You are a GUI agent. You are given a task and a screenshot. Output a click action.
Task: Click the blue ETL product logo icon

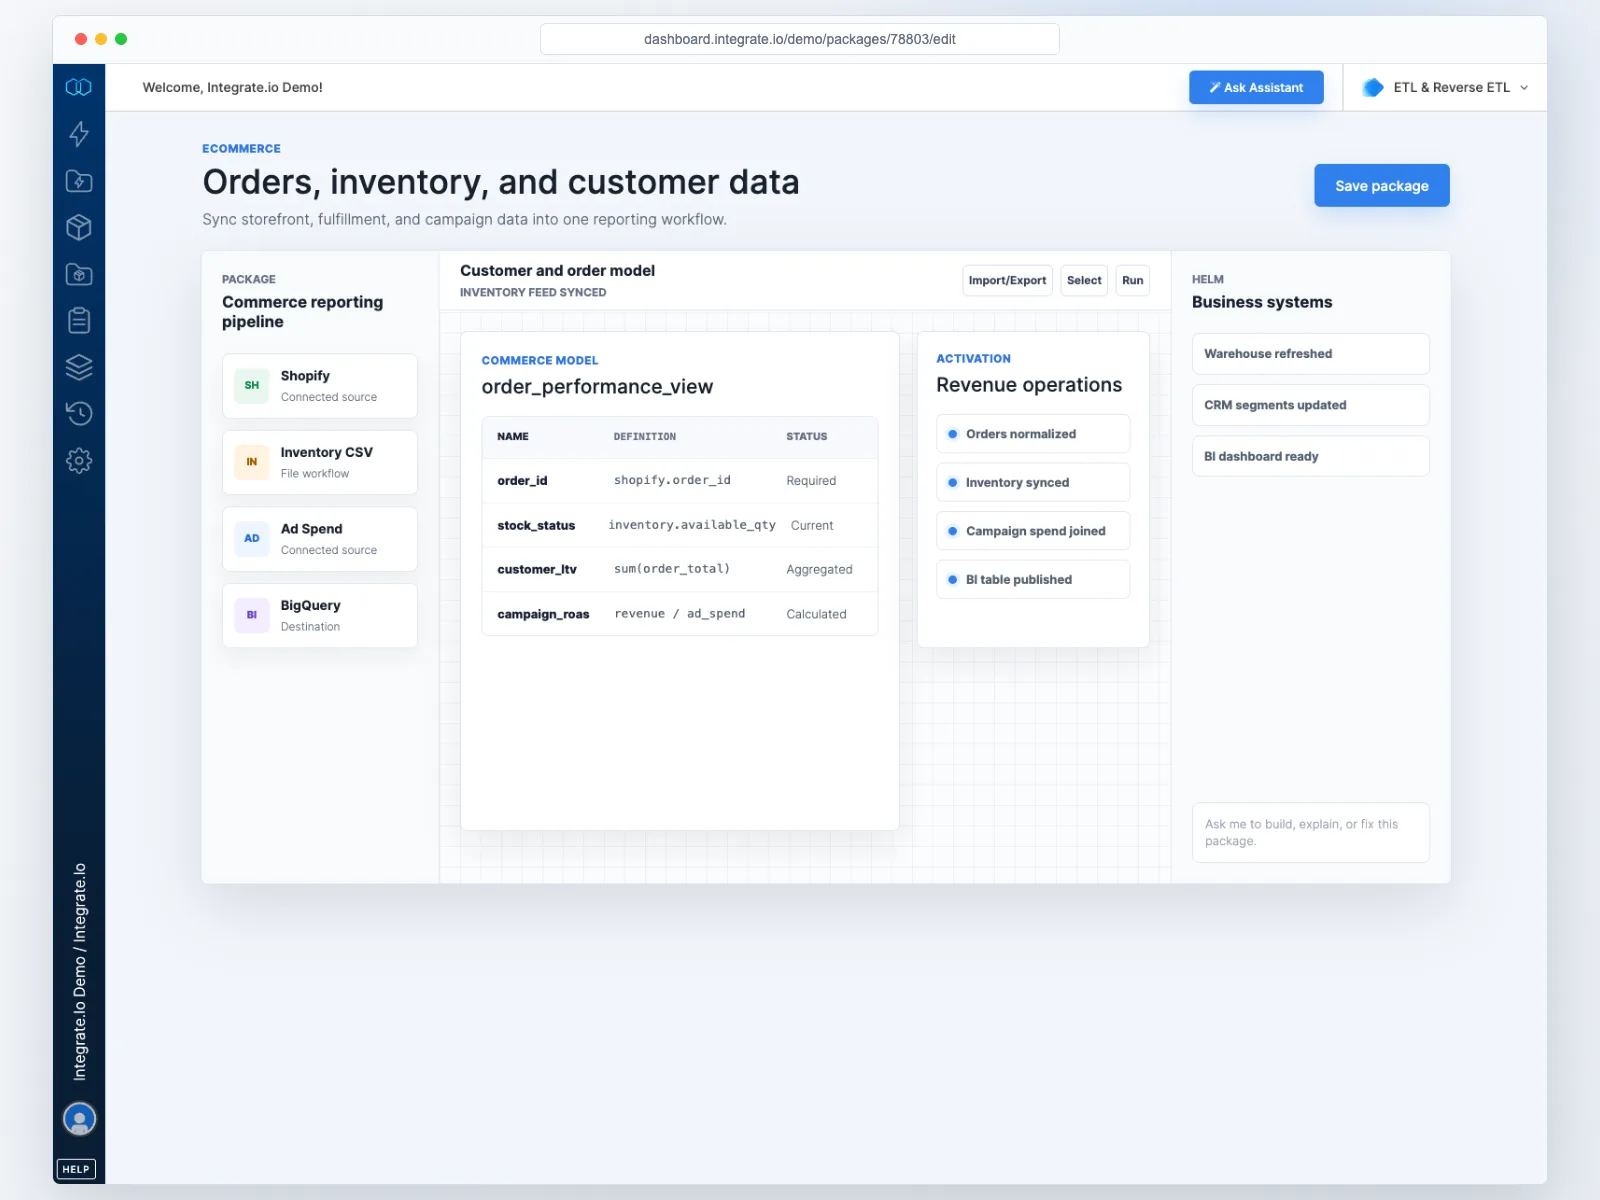coord(1374,87)
